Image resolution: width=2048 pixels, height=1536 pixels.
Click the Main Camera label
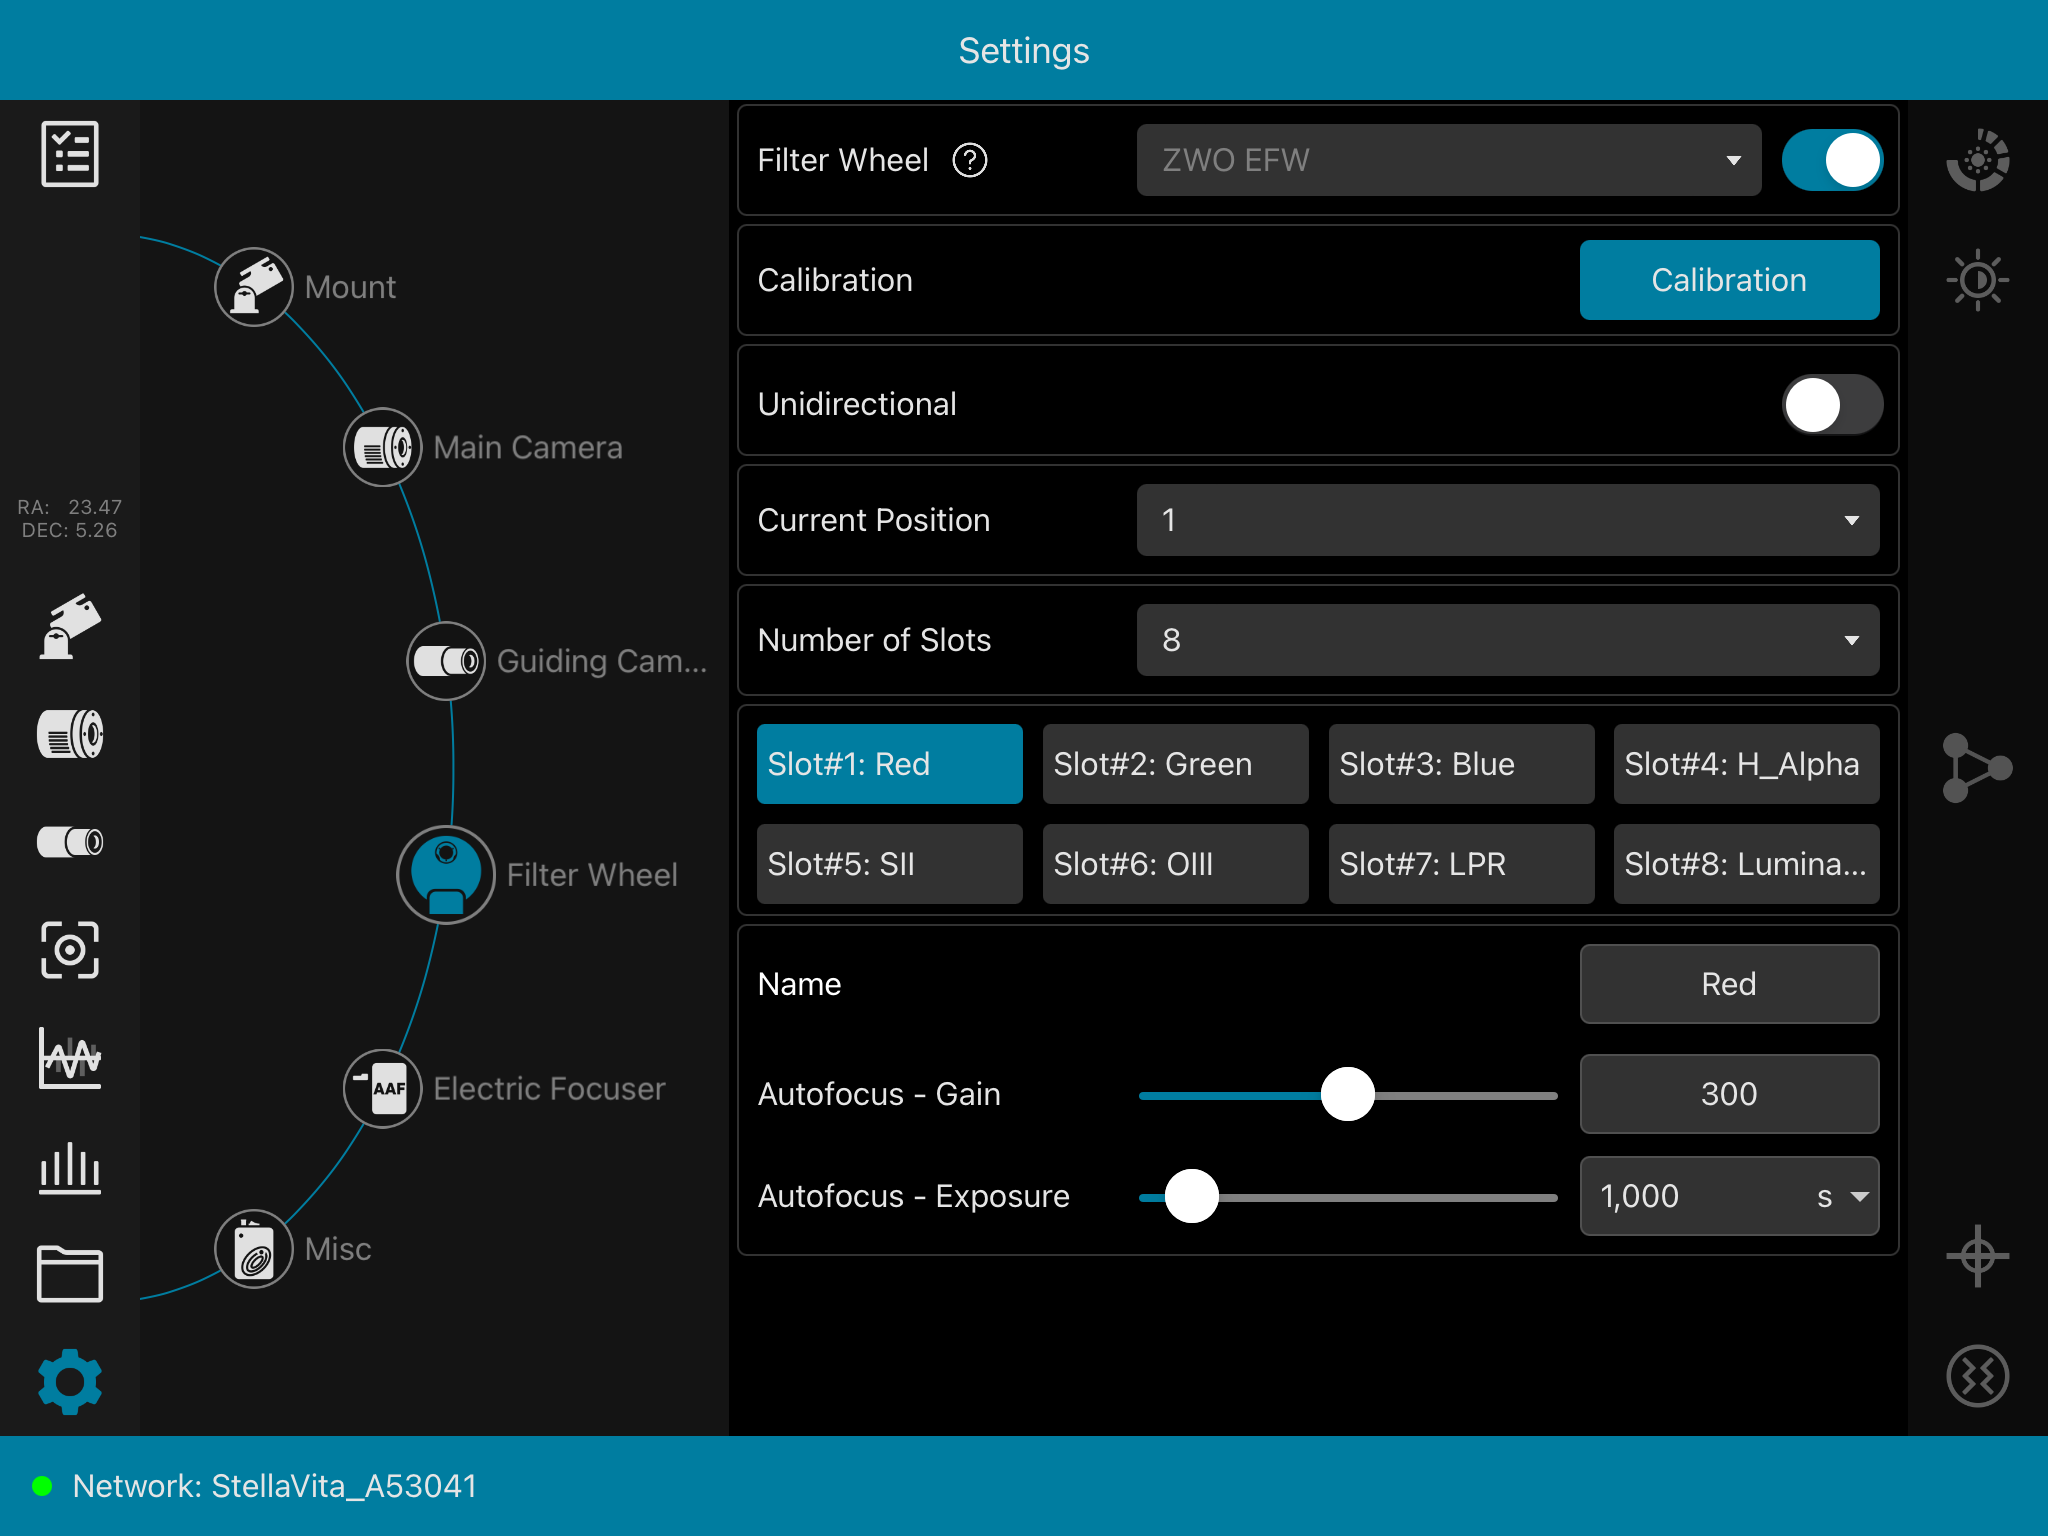[528, 447]
